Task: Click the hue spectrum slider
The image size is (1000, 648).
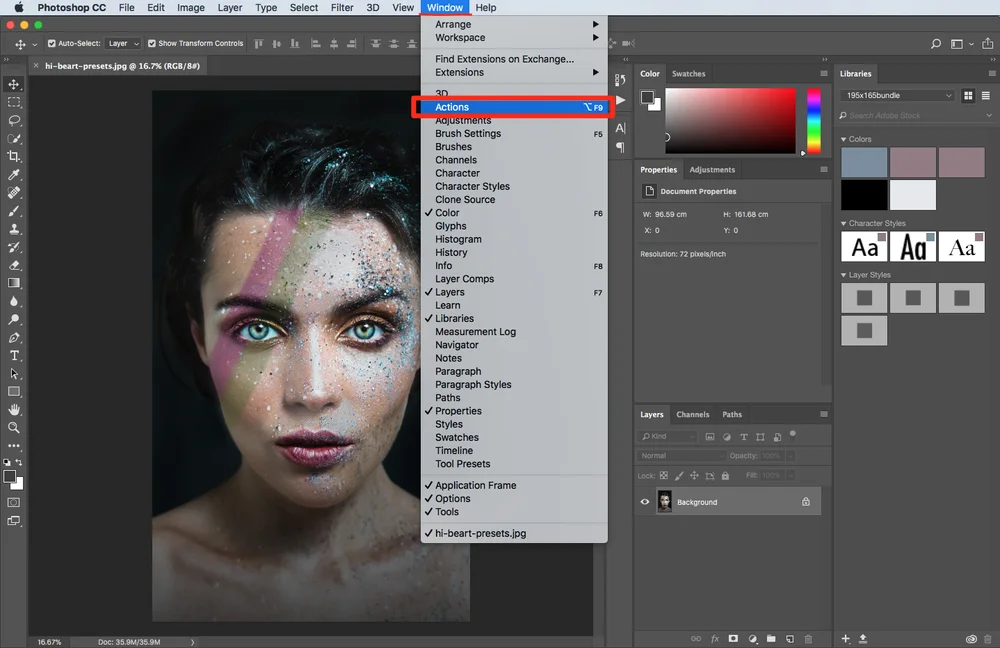Action: 814,121
